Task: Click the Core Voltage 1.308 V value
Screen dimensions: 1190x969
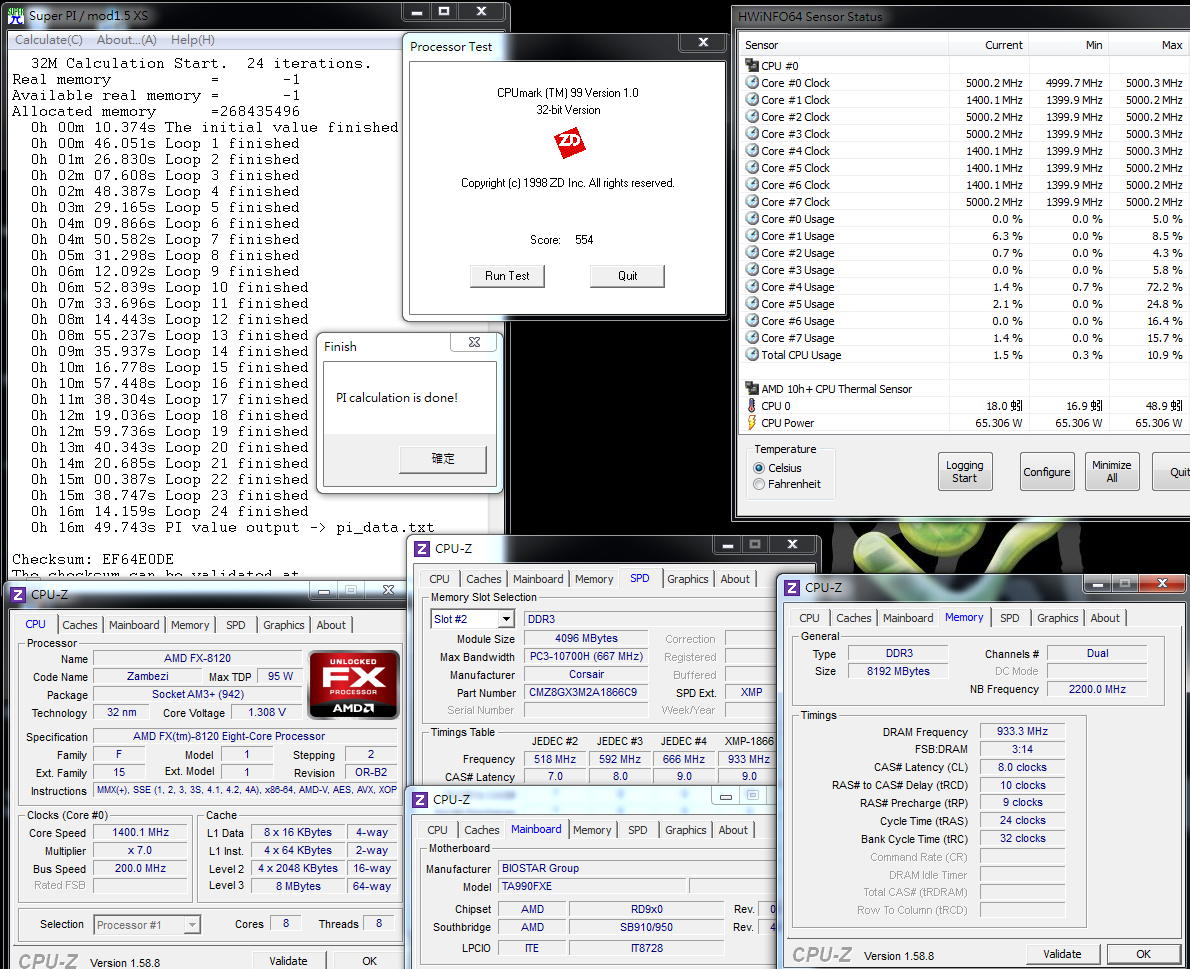Action: (x=266, y=712)
